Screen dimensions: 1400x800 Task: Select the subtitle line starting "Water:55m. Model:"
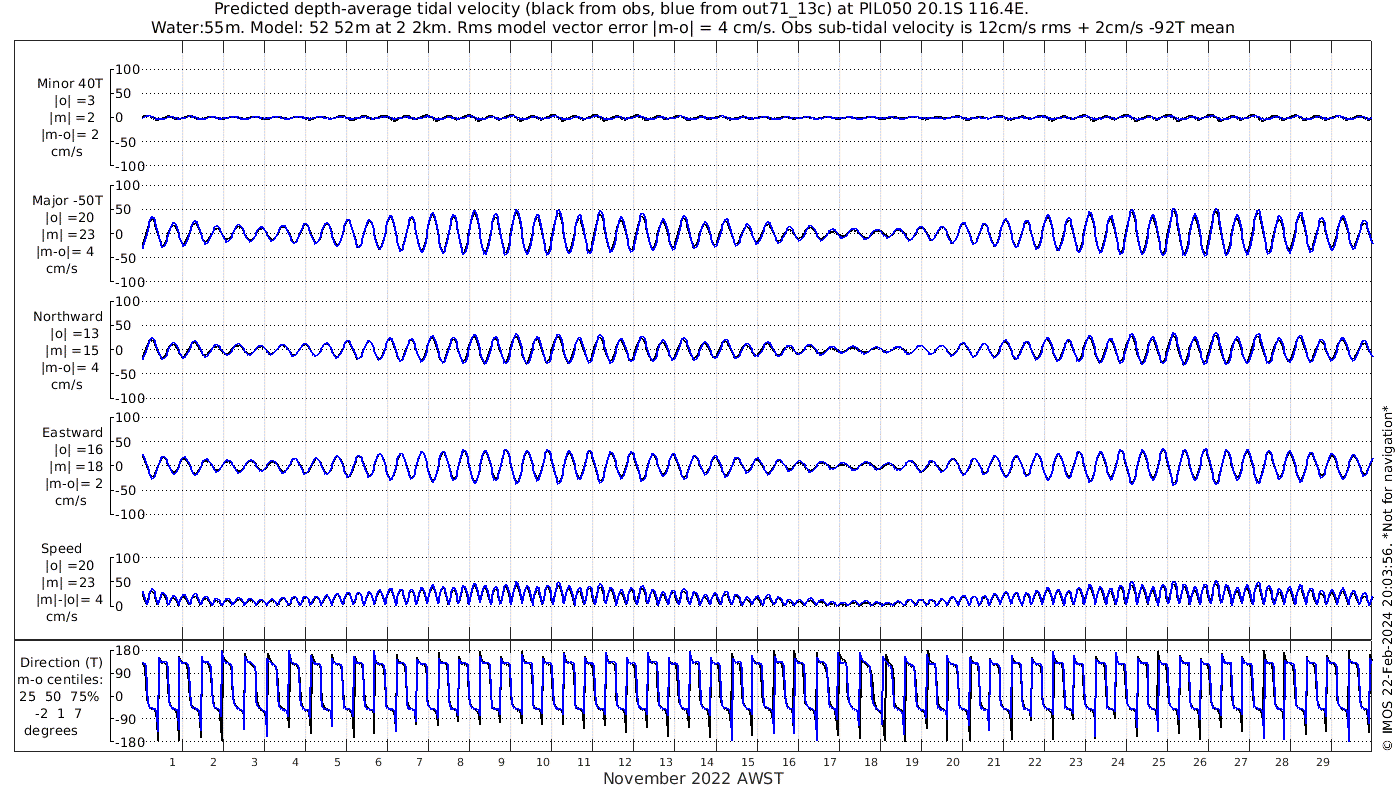(x=693, y=27)
